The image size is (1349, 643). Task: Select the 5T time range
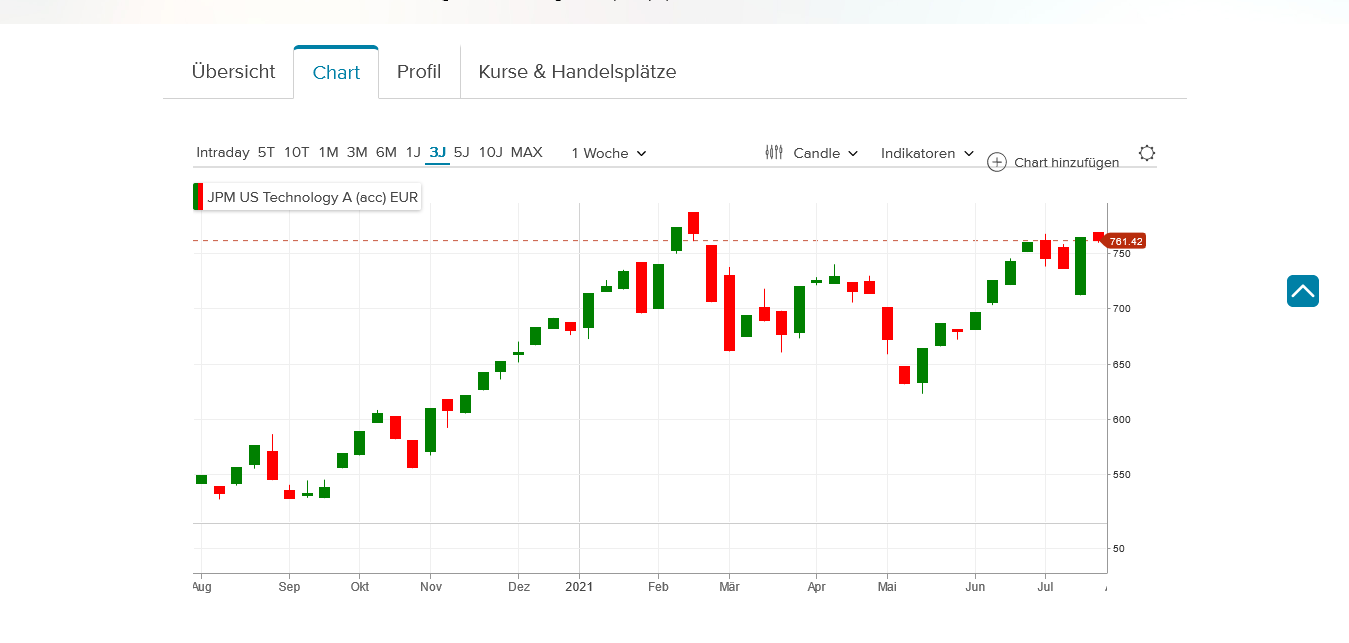pyautogui.click(x=266, y=152)
